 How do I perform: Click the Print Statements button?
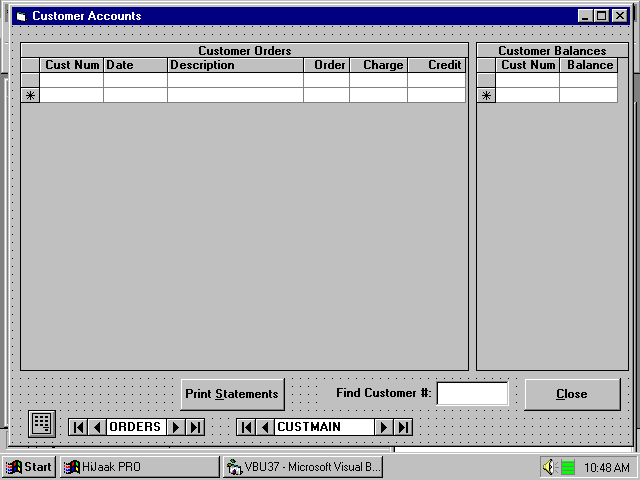232,394
